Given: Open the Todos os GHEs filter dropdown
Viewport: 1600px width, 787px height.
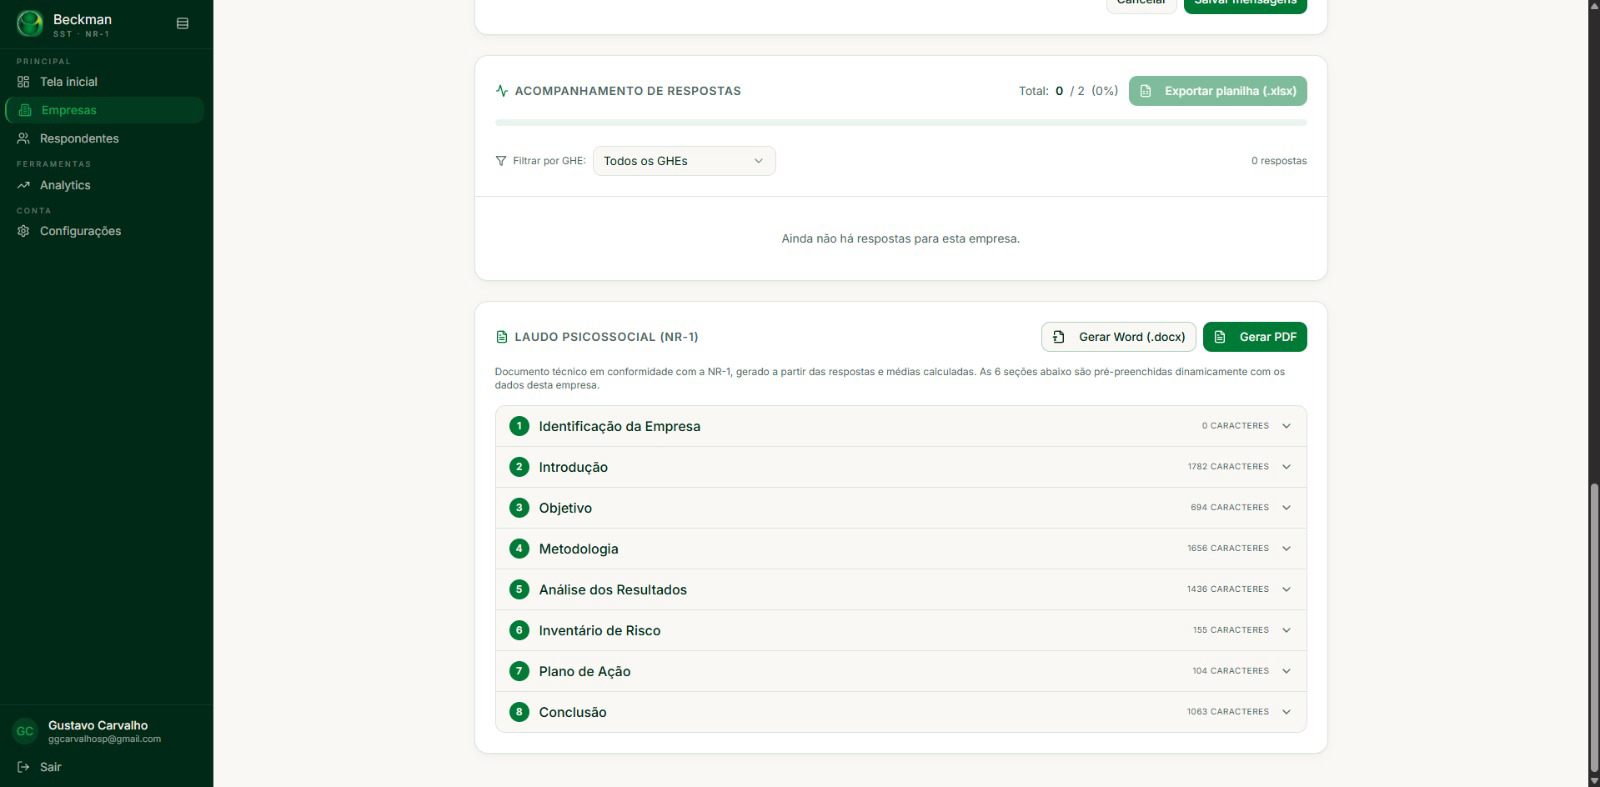Looking at the screenshot, I should click(684, 161).
